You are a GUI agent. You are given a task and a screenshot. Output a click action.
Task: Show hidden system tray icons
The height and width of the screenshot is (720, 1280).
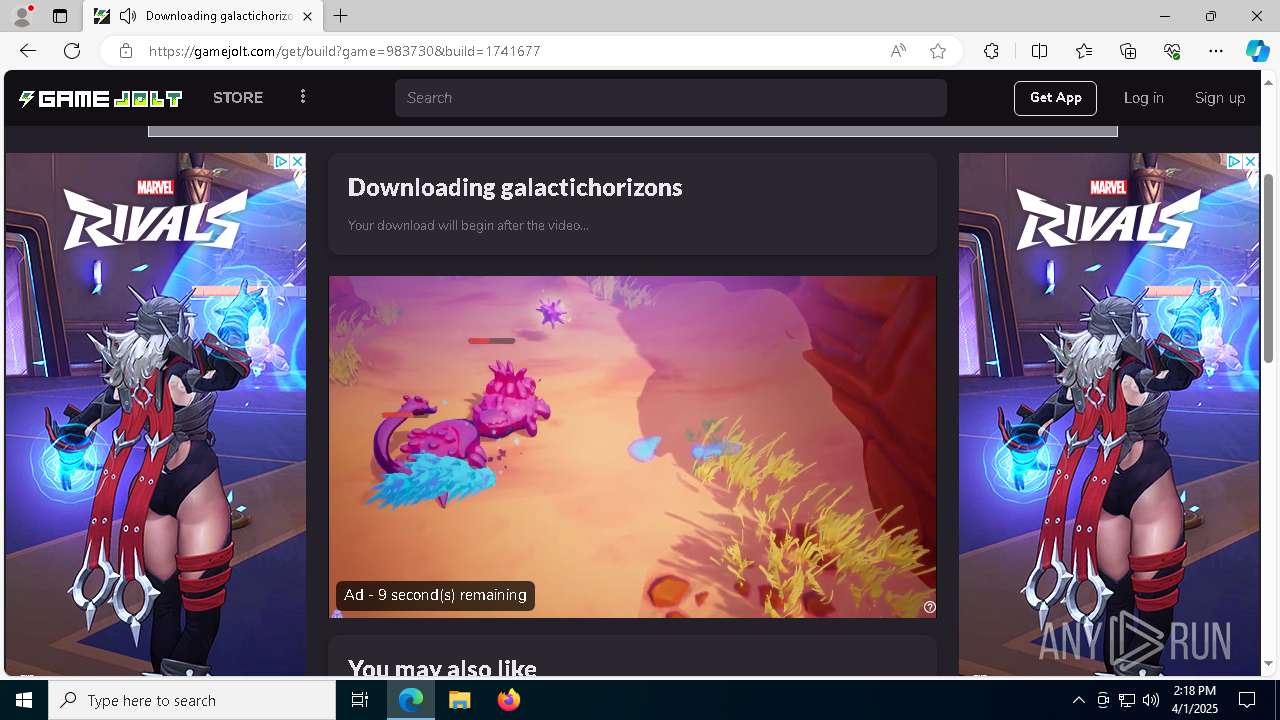[x=1079, y=700]
